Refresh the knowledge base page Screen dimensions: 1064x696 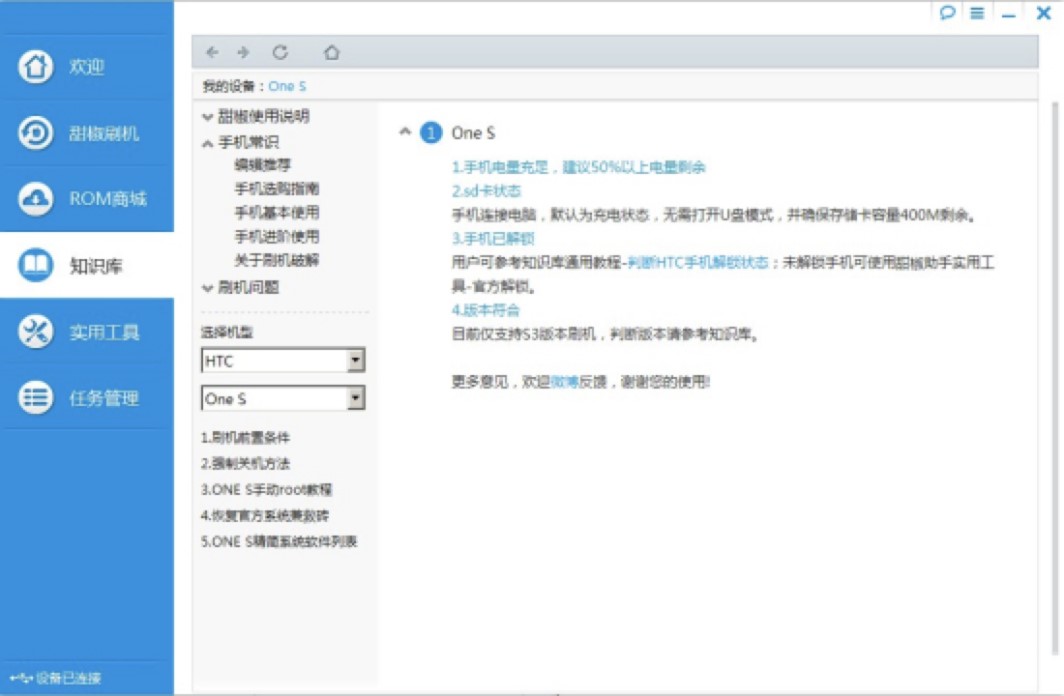(280, 52)
